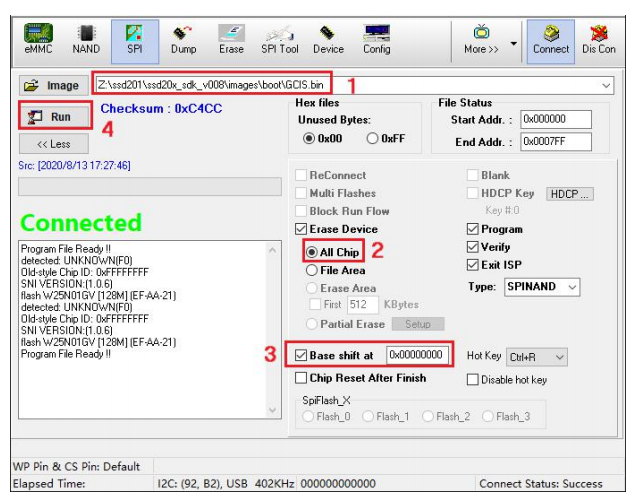Click the Elapsed Time: status field
634x501 pixels.
click(49, 484)
